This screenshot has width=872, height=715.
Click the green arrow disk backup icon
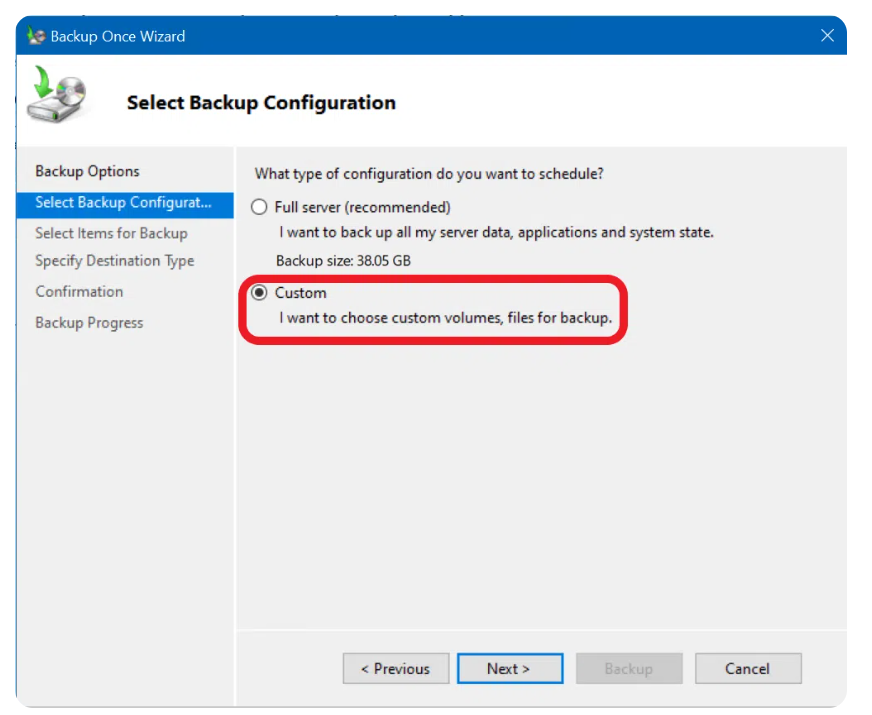pyautogui.click(x=58, y=95)
